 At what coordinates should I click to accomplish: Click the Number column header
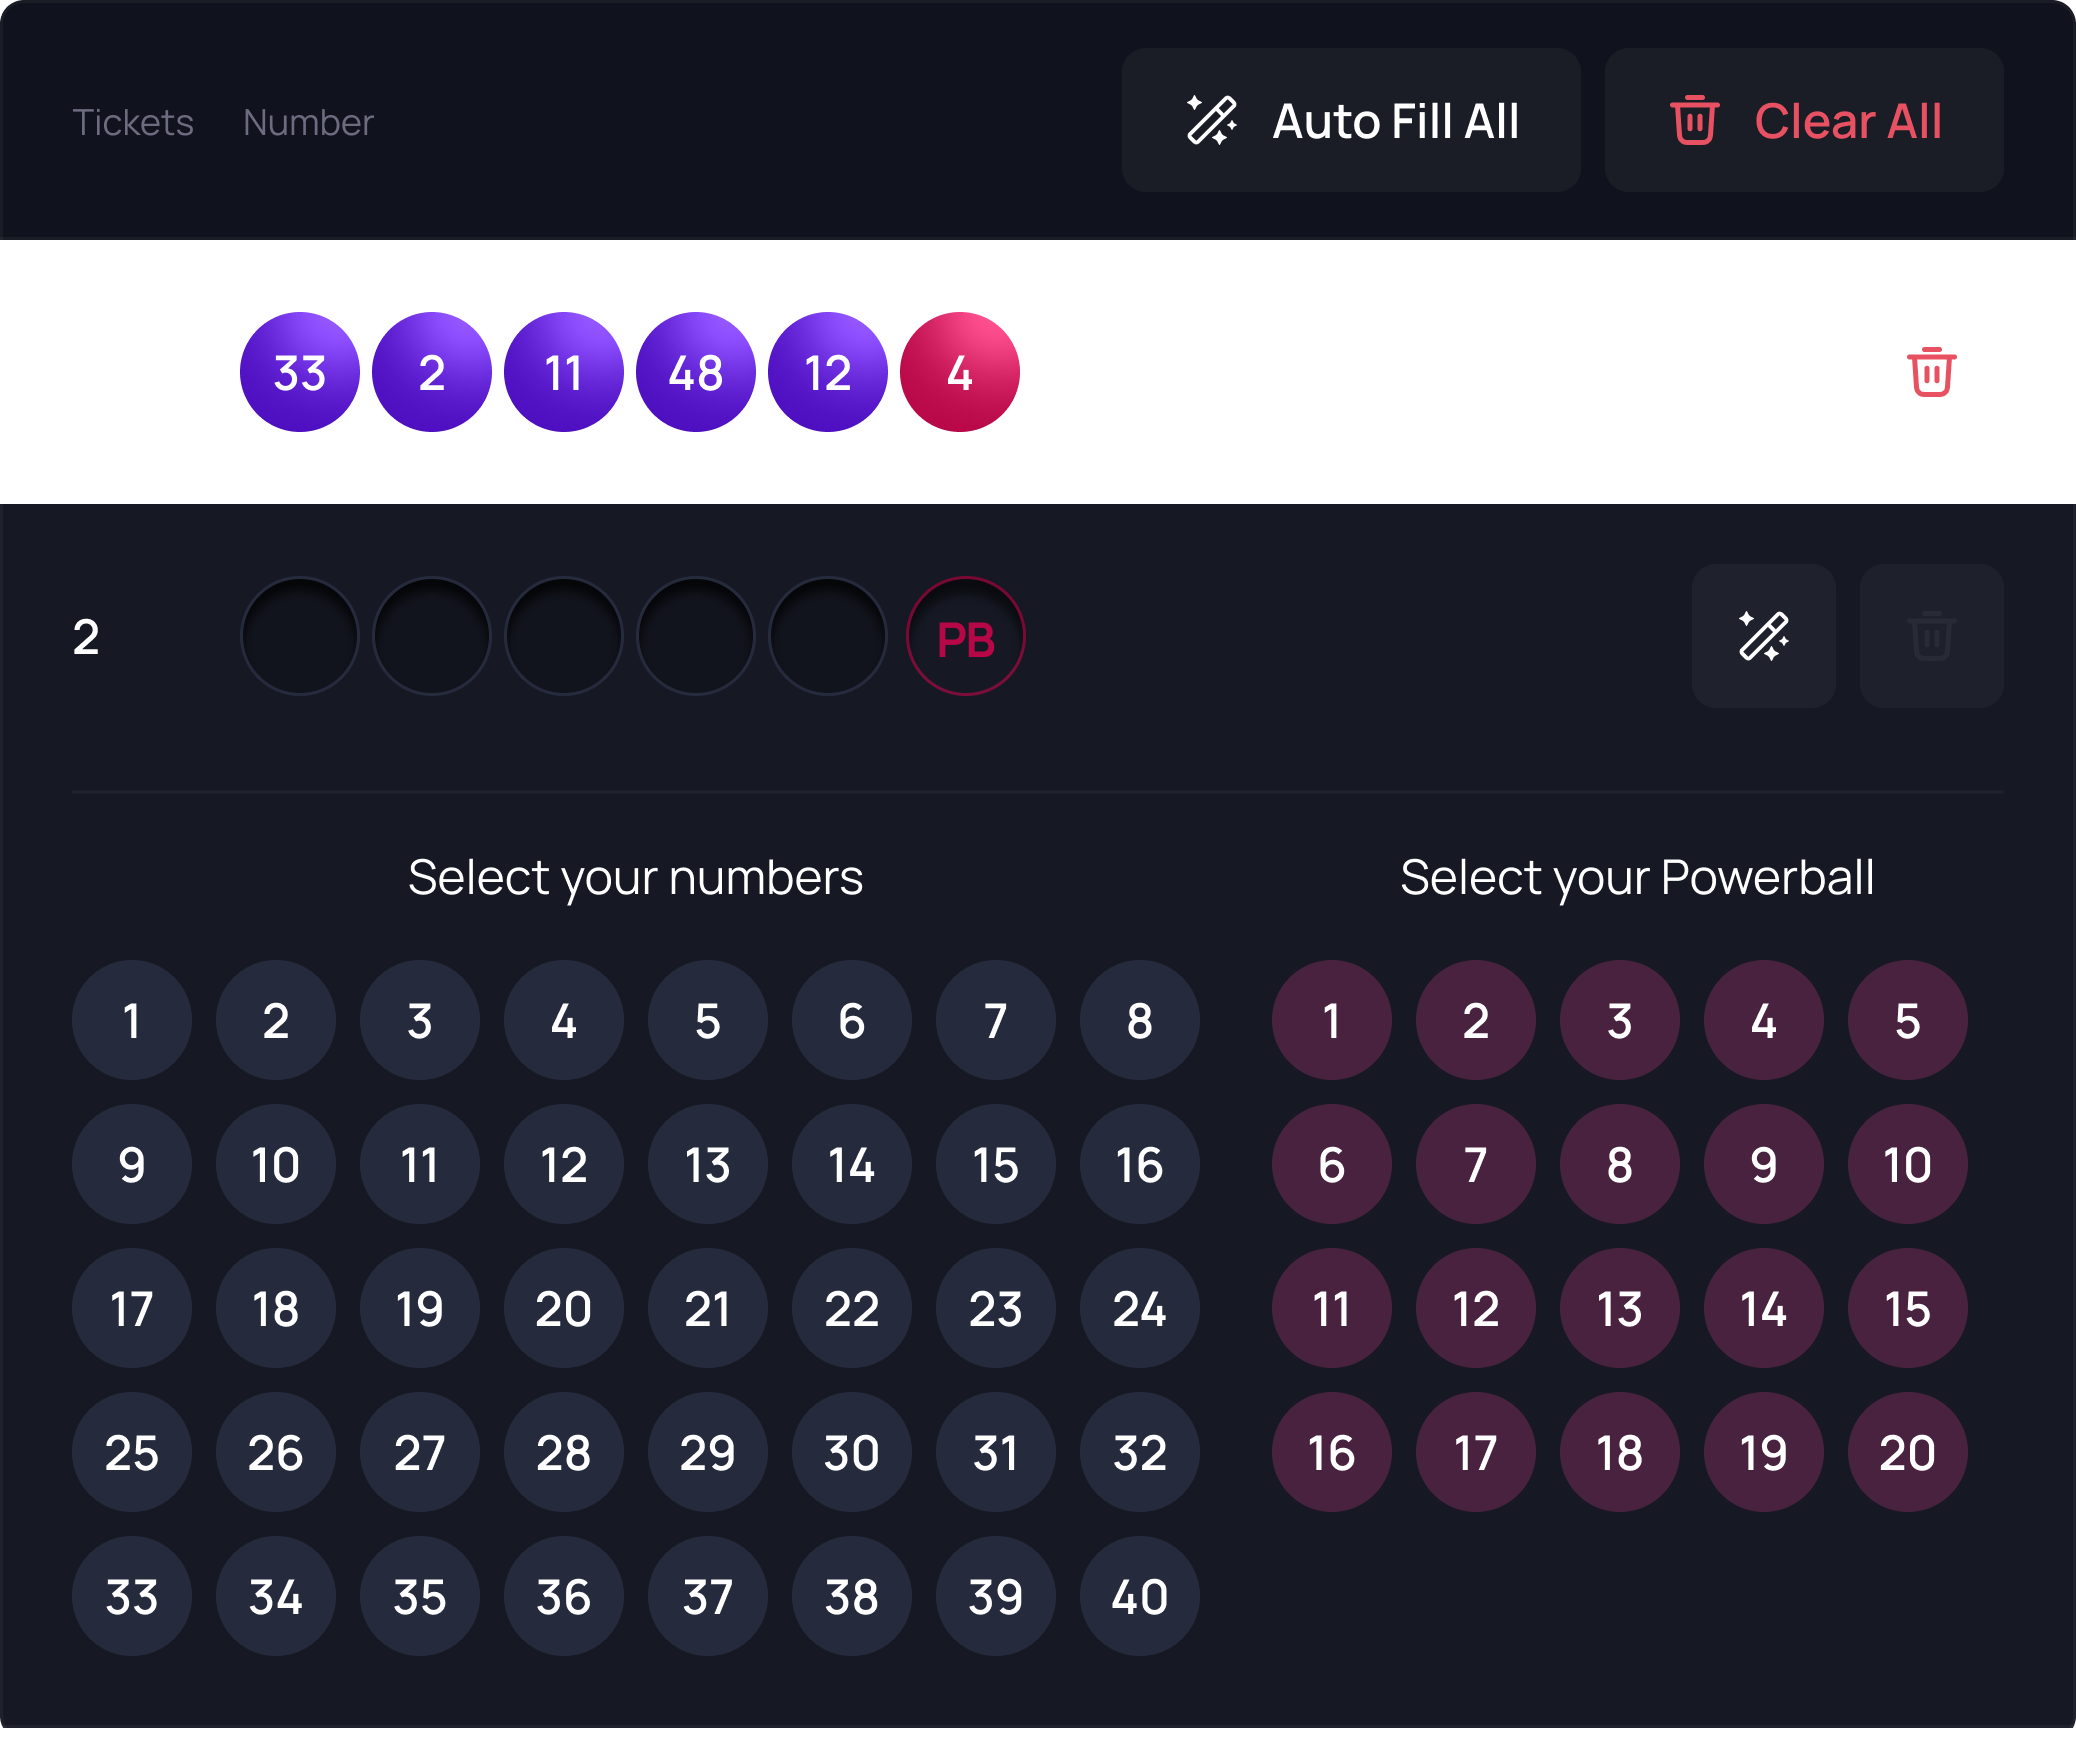point(308,122)
